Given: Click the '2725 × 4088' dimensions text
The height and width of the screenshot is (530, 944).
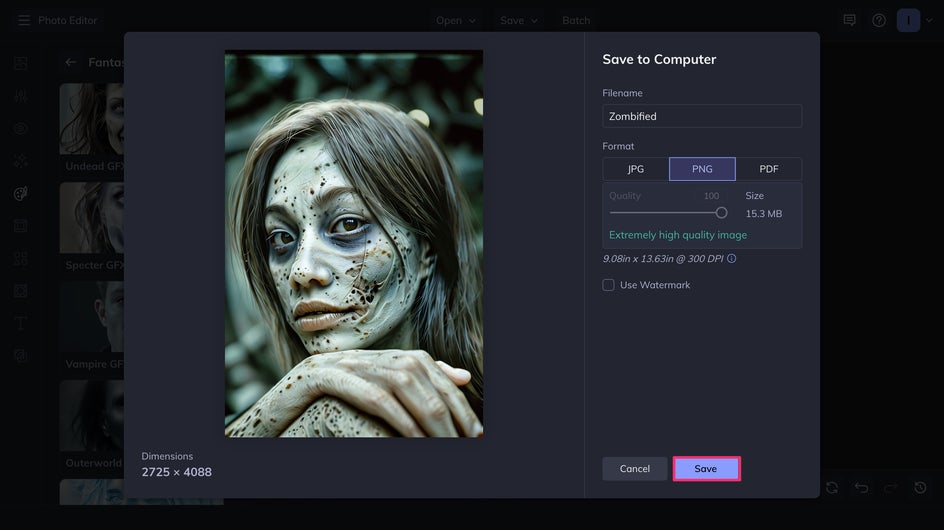Looking at the screenshot, I should [176, 472].
